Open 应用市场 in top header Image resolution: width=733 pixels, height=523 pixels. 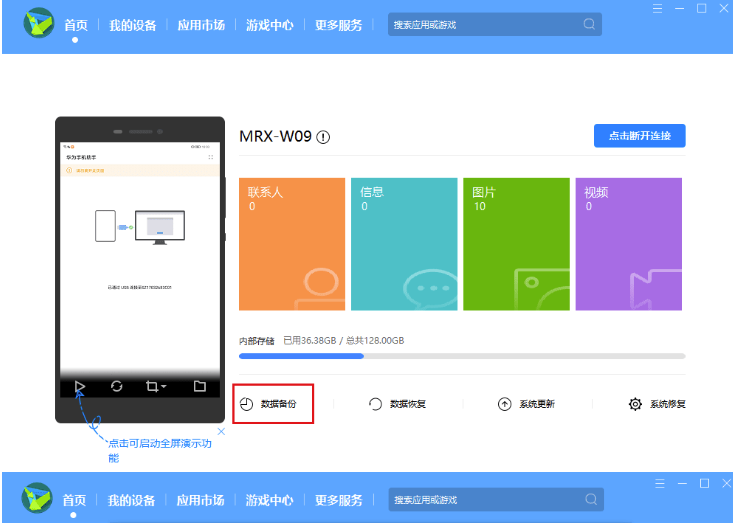[x=201, y=25]
